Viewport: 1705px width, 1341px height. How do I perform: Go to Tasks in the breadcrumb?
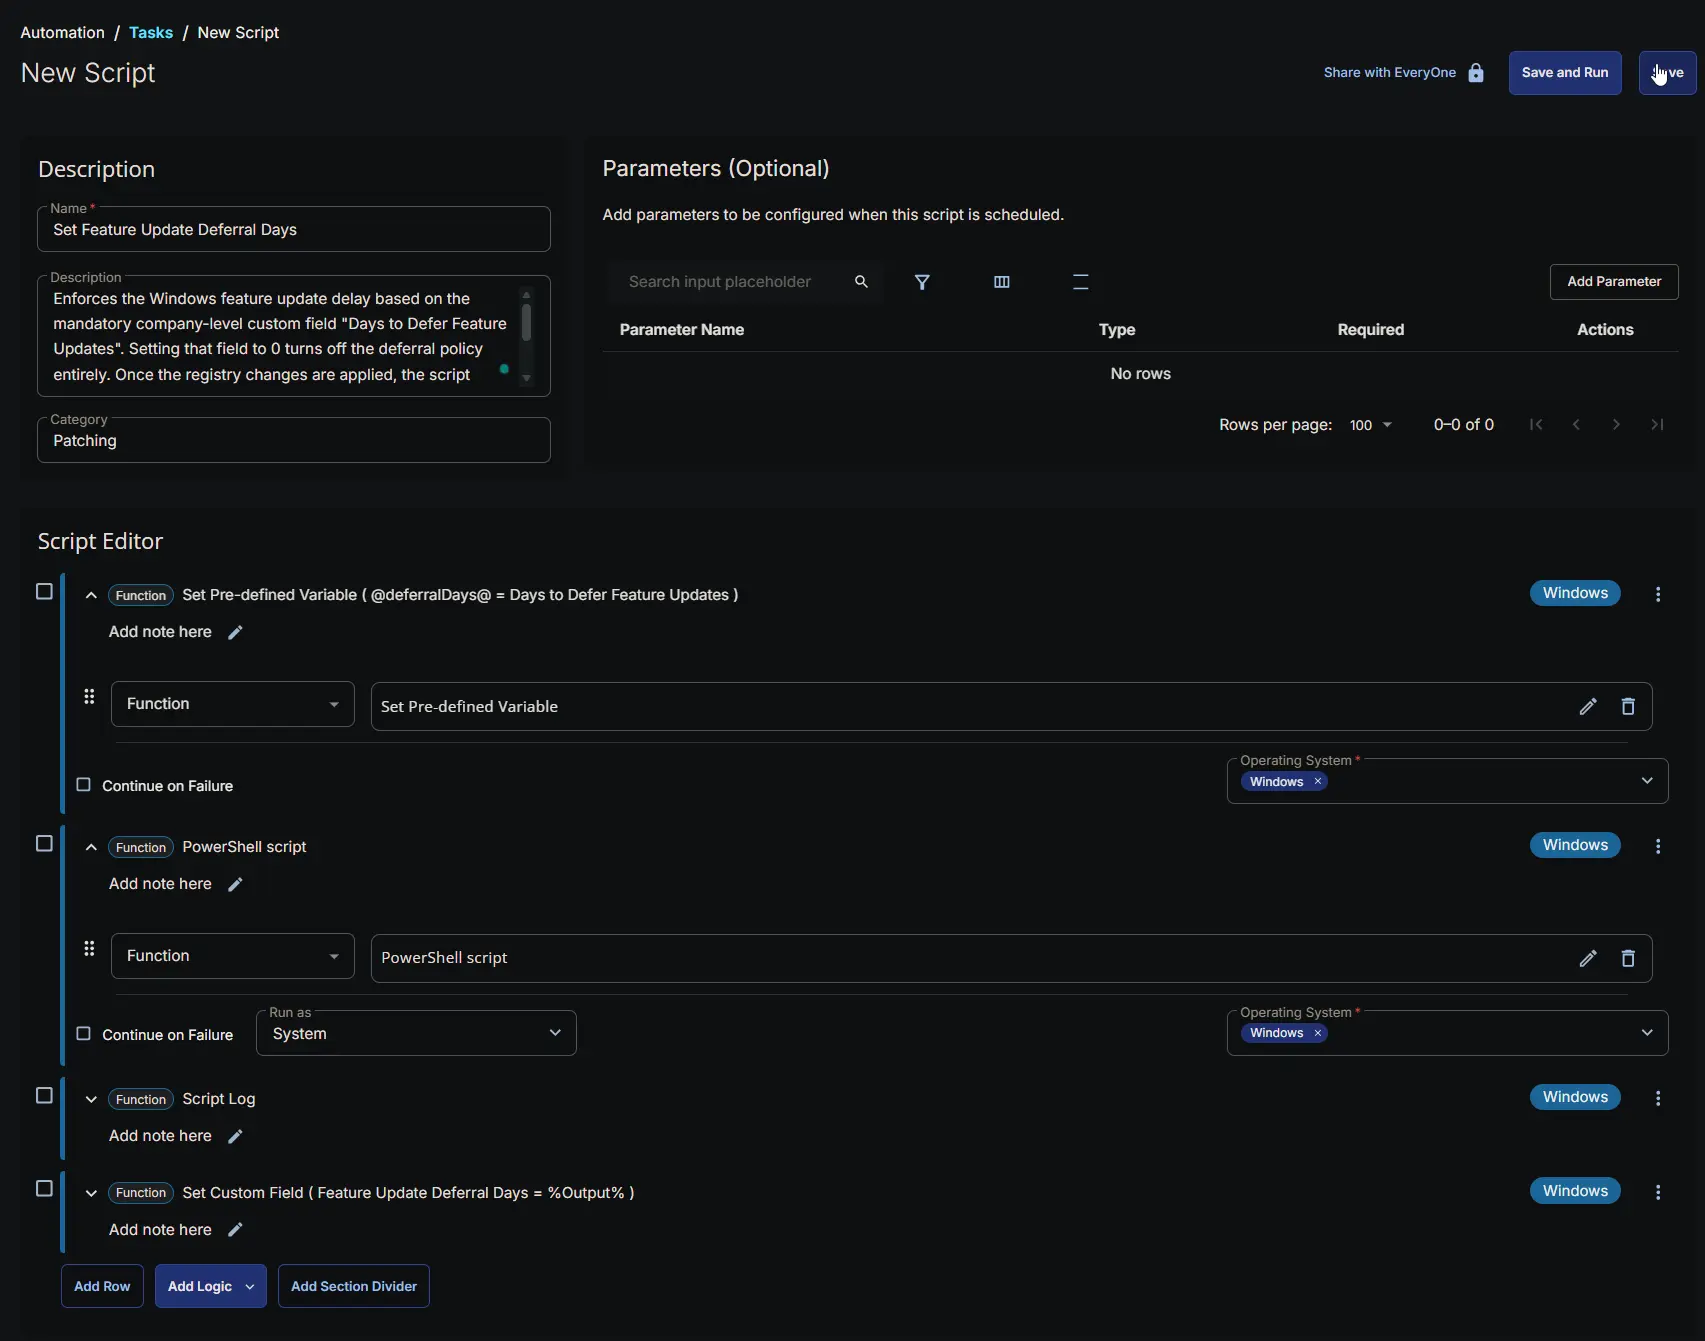coord(151,32)
